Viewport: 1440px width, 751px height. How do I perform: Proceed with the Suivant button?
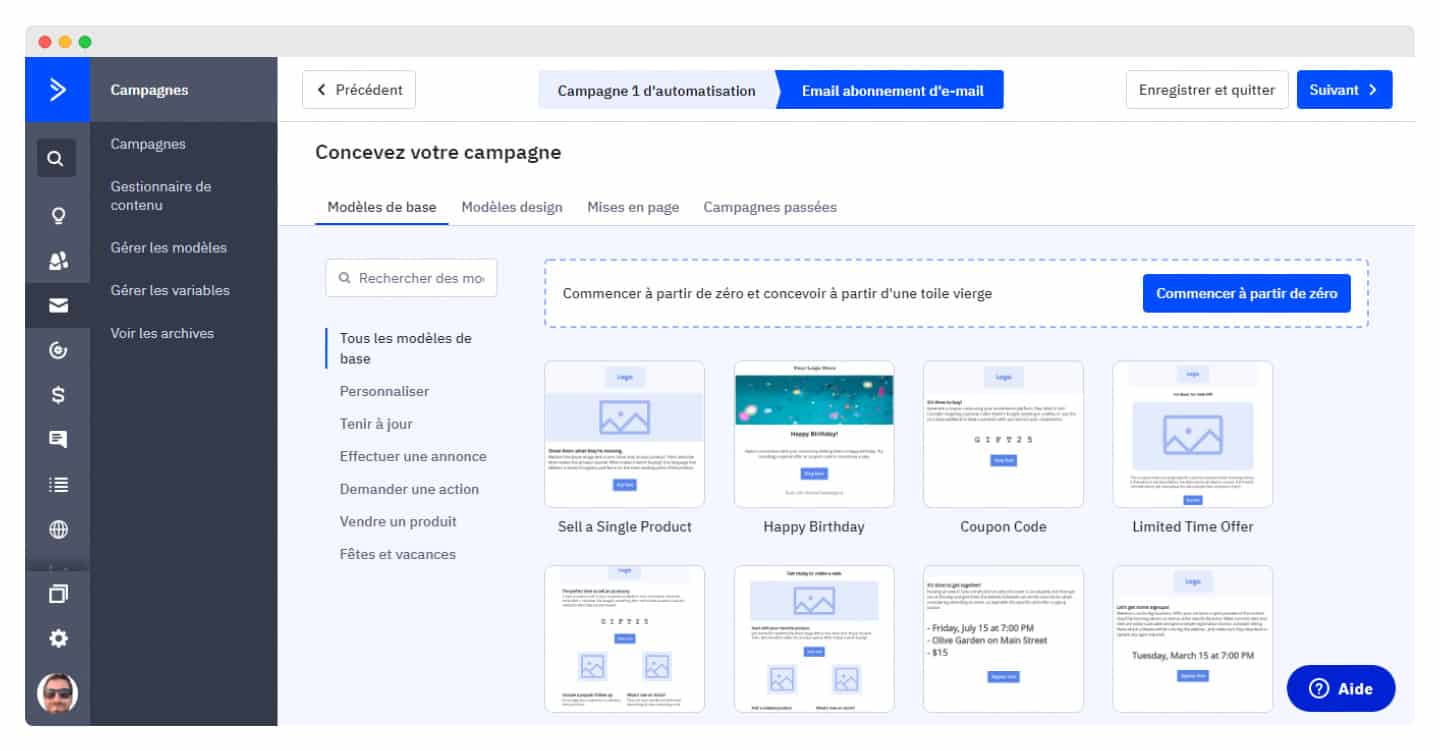[1344, 90]
